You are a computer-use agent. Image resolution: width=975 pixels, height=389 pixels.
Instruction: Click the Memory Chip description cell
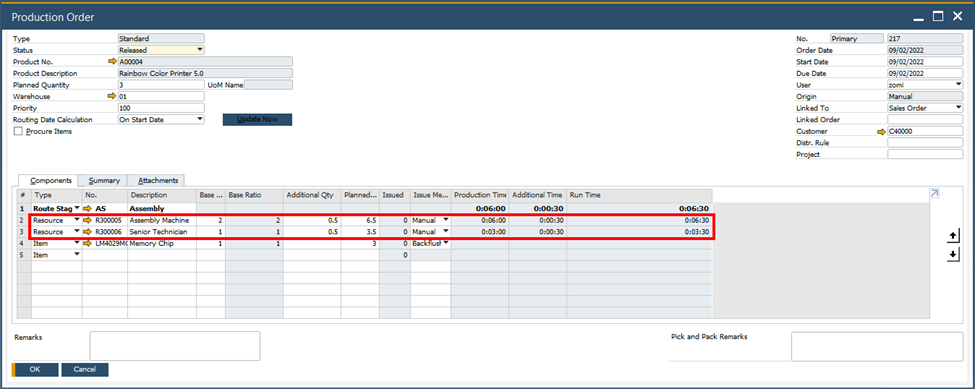(162, 244)
